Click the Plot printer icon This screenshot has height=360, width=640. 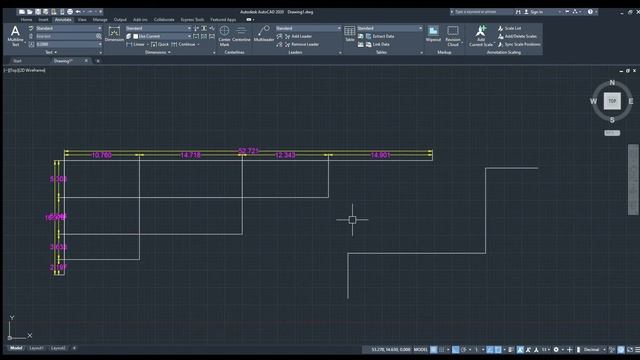[70, 12]
